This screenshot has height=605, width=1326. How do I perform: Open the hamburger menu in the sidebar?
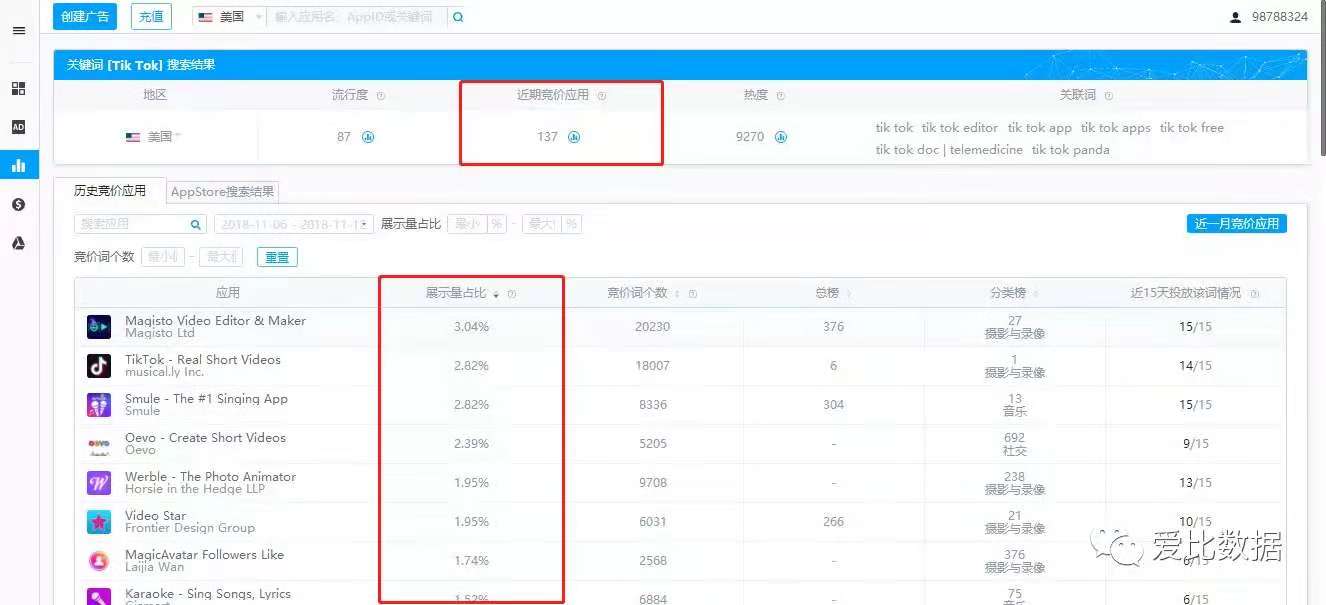pyautogui.click(x=18, y=31)
